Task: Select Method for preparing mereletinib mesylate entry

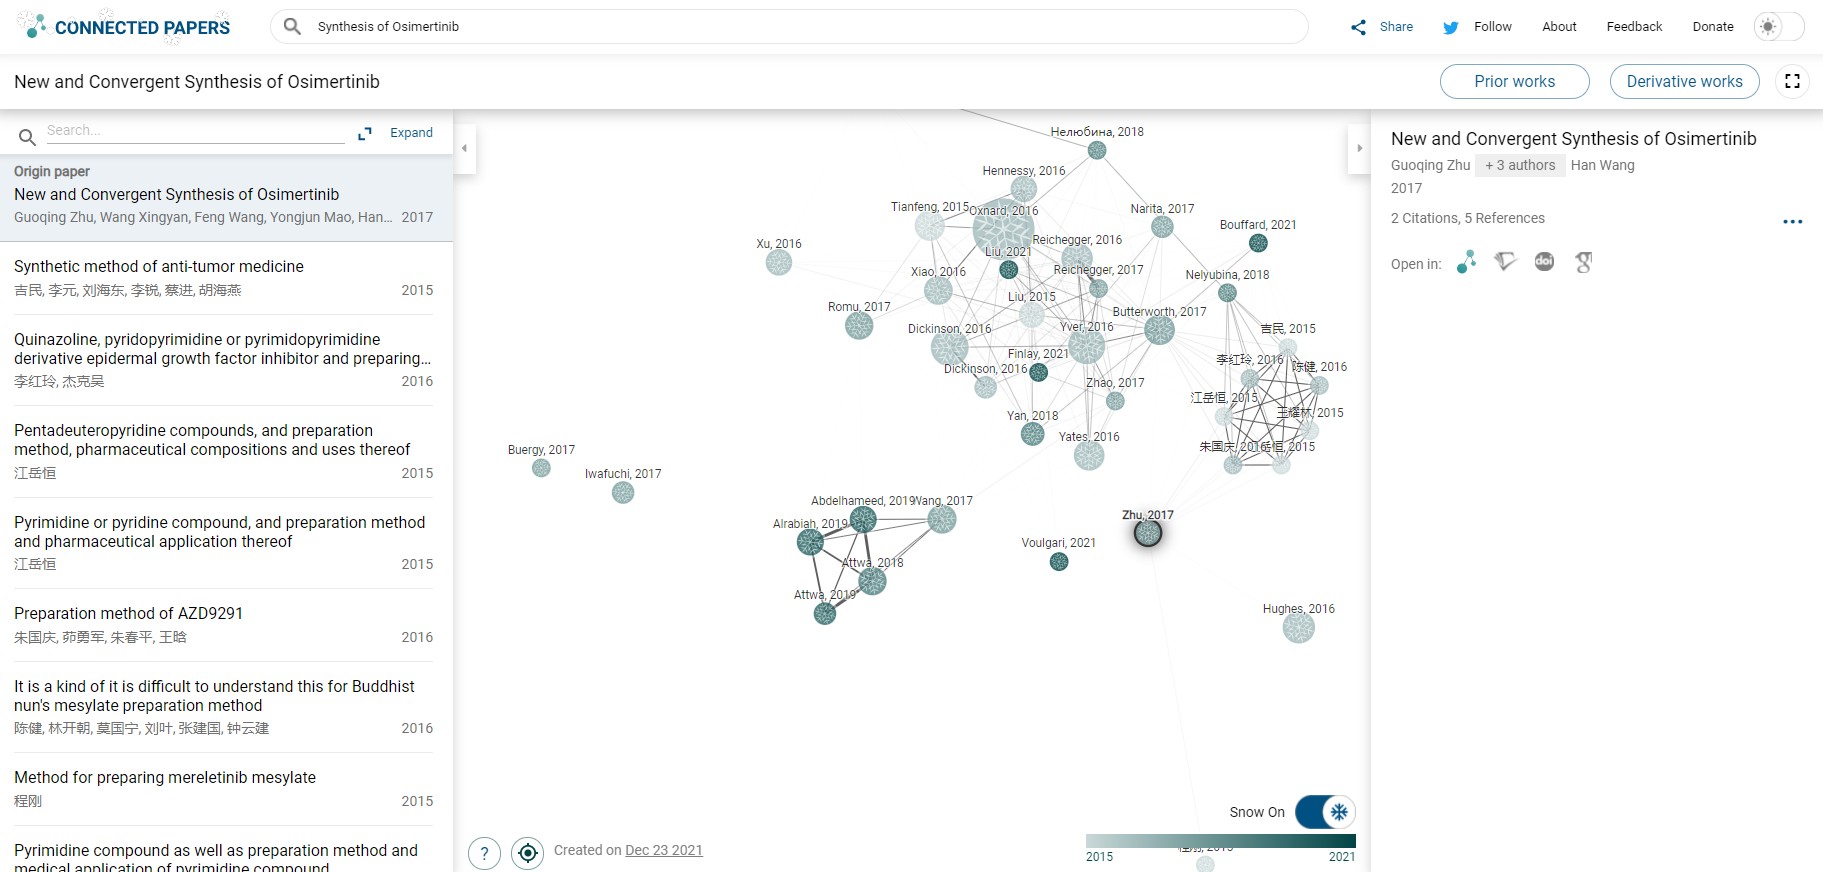Action: [x=226, y=789]
